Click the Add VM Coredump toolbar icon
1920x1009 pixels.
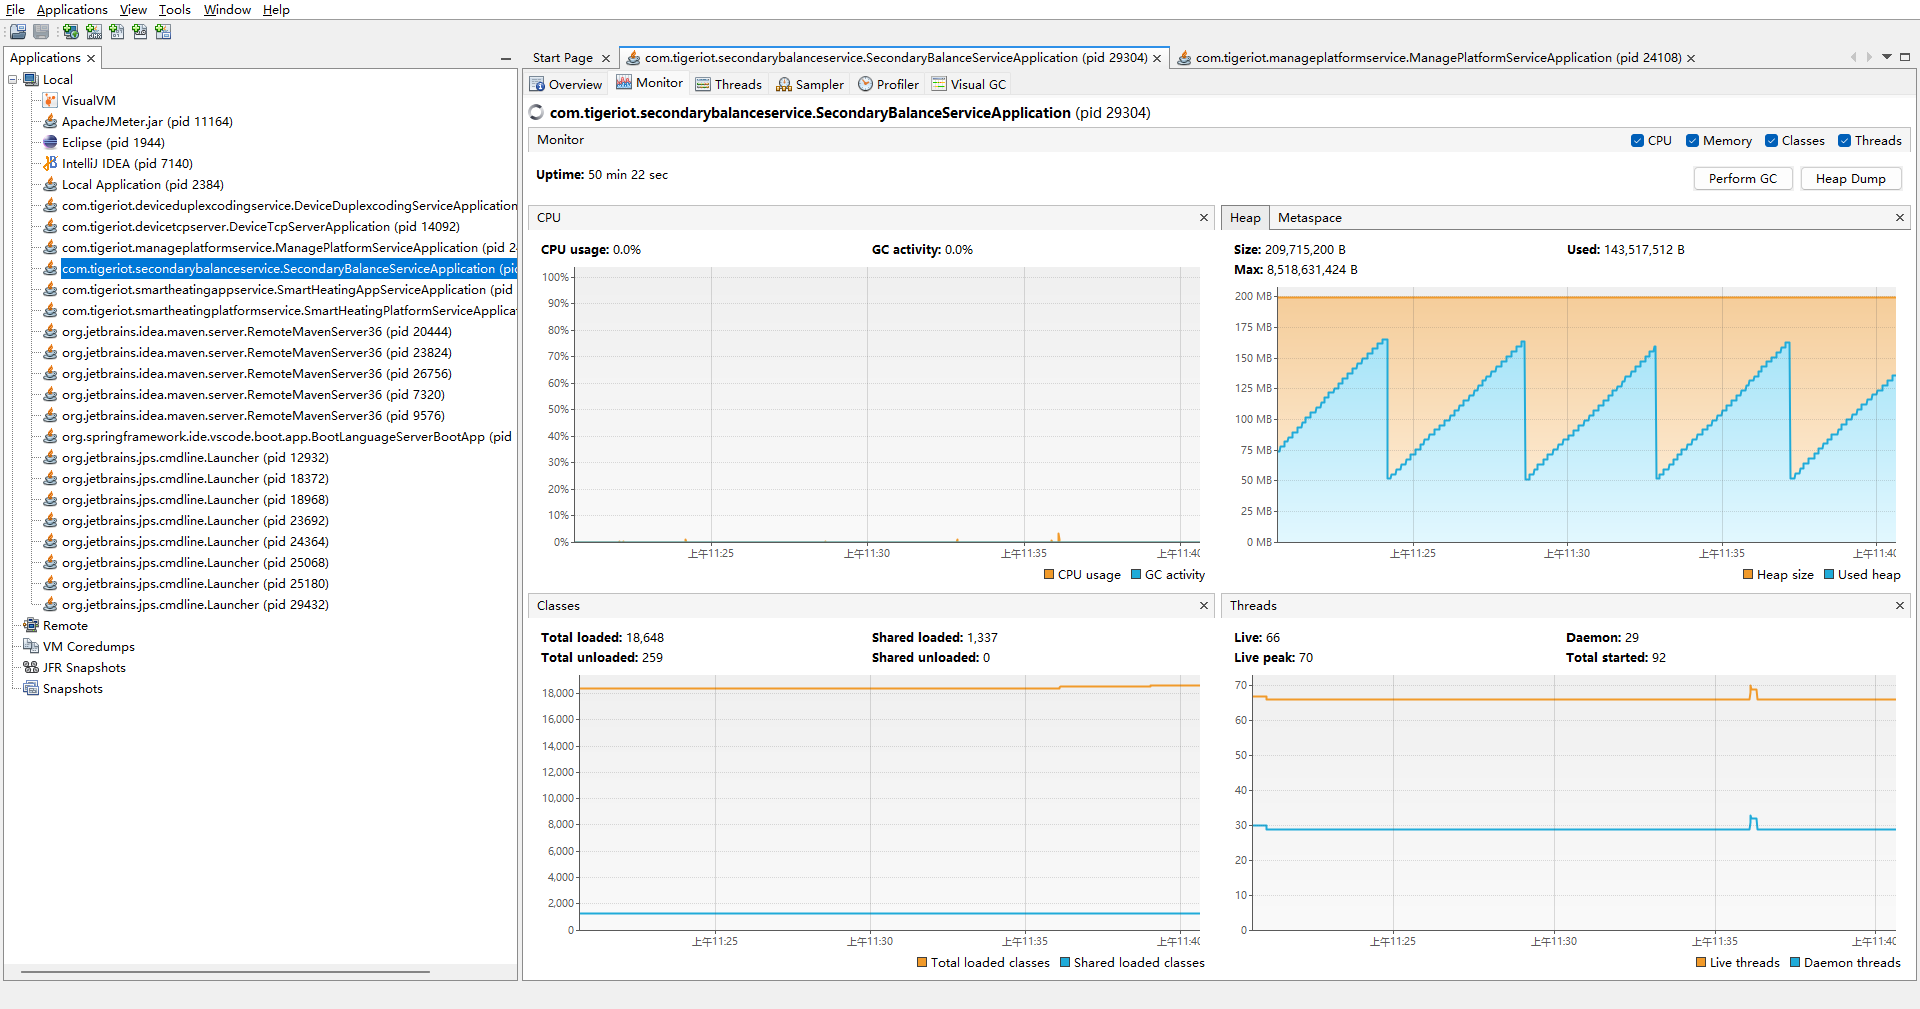pos(117,32)
